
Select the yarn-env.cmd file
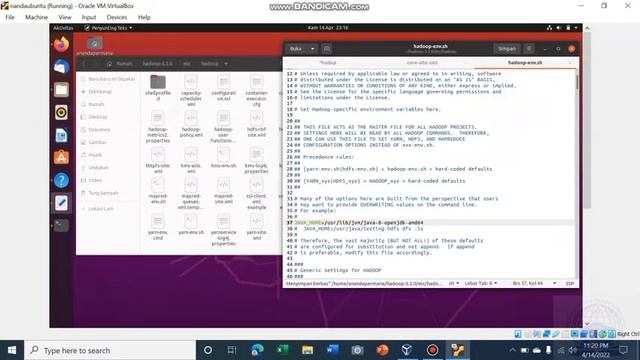coord(158,227)
